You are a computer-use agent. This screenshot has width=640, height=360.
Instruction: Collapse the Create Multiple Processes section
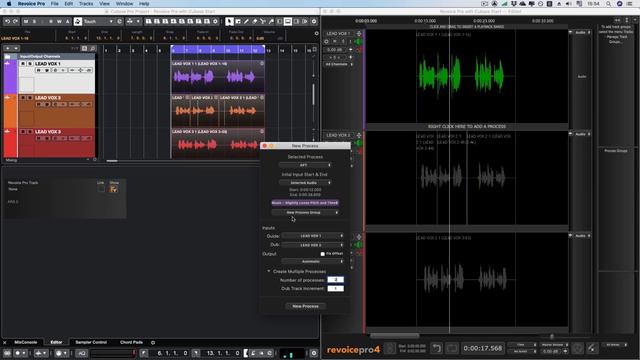coord(269,271)
